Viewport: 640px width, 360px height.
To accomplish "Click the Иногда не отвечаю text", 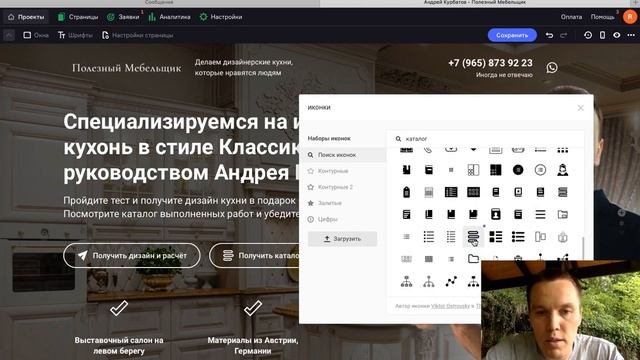I will click(504, 75).
